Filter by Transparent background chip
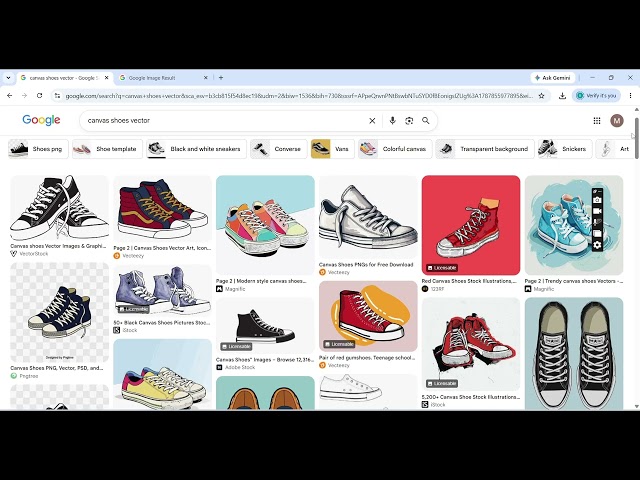 coord(484,149)
